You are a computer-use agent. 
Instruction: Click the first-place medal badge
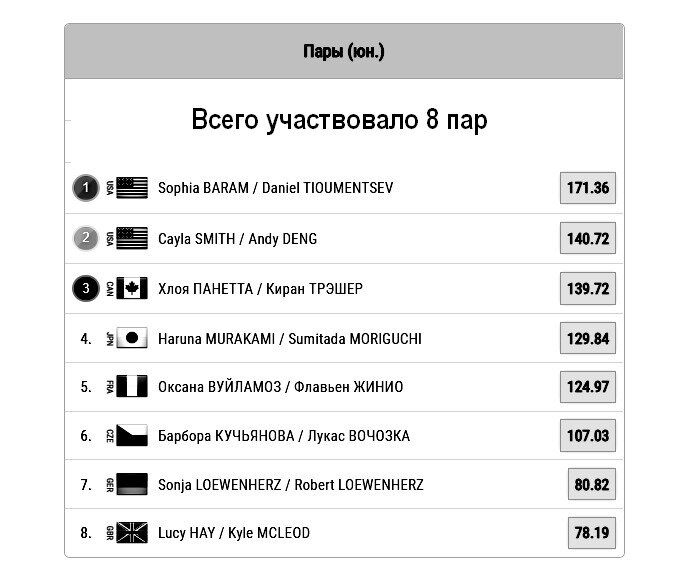(x=86, y=188)
